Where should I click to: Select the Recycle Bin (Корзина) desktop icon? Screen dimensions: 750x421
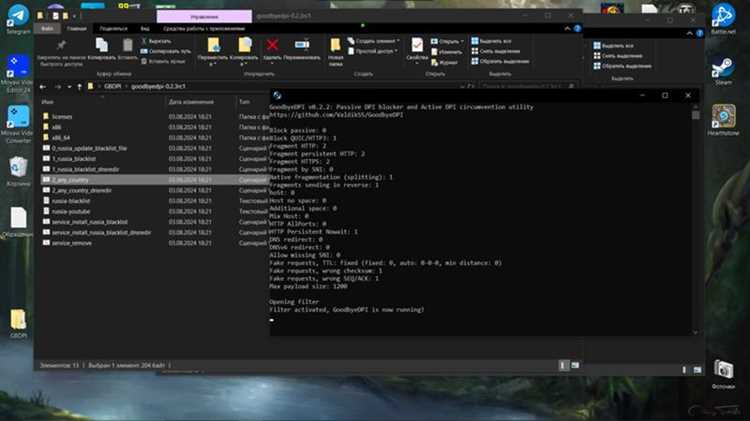[x=18, y=171]
